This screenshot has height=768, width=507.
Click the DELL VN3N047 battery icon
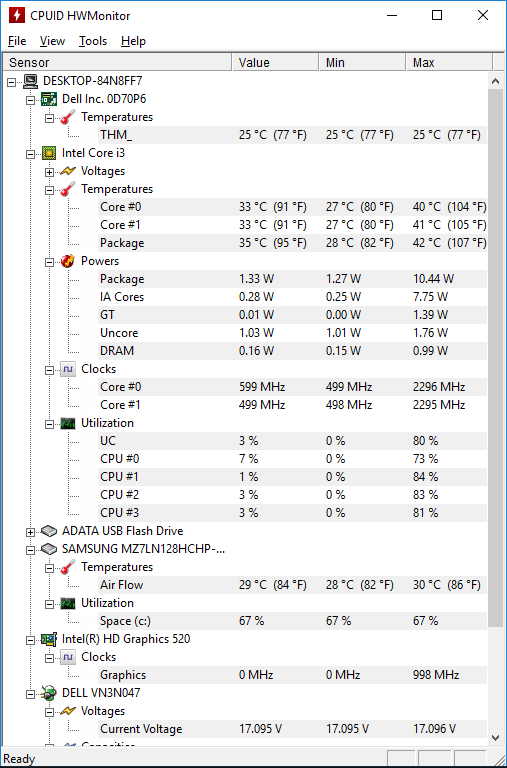(x=49, y=693)
